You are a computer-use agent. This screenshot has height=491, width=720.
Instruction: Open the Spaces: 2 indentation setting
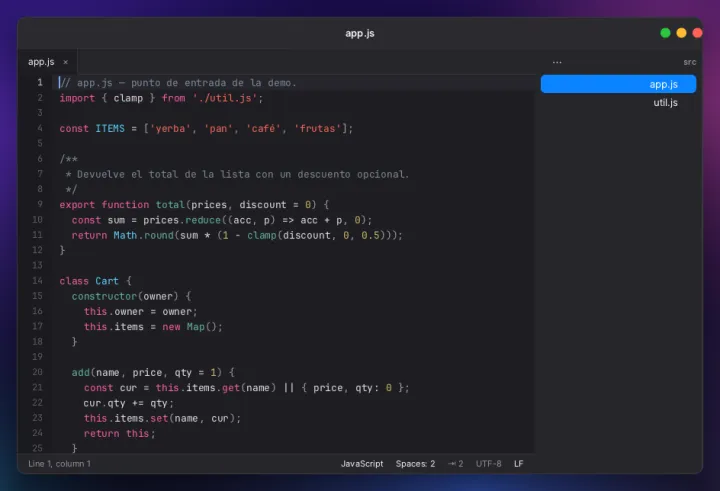coord(415,463)
